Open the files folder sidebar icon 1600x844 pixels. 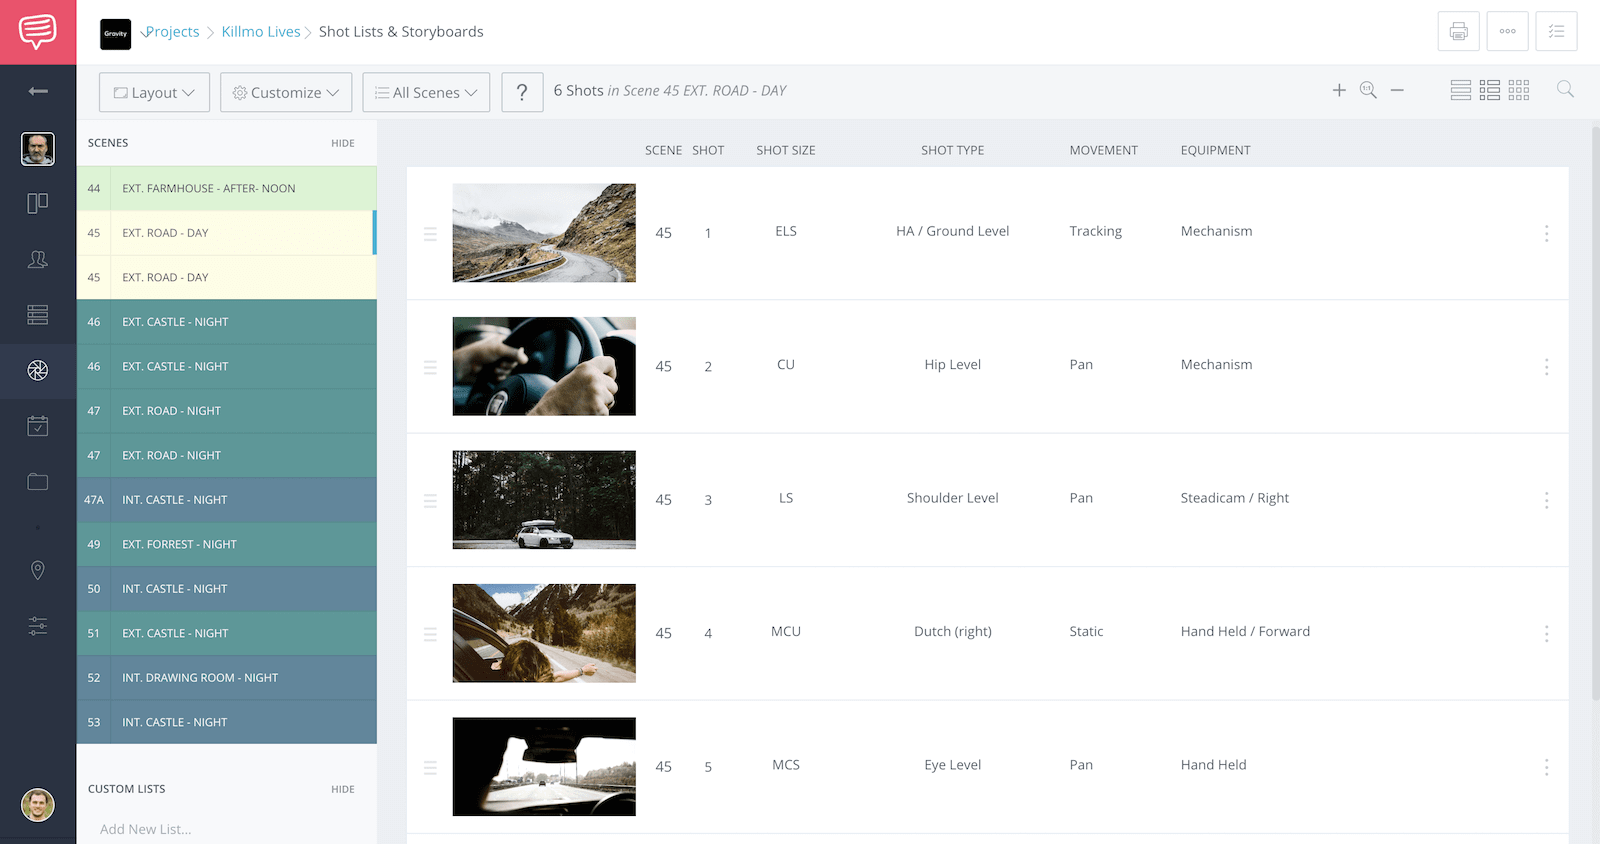(x=38, y=482)
